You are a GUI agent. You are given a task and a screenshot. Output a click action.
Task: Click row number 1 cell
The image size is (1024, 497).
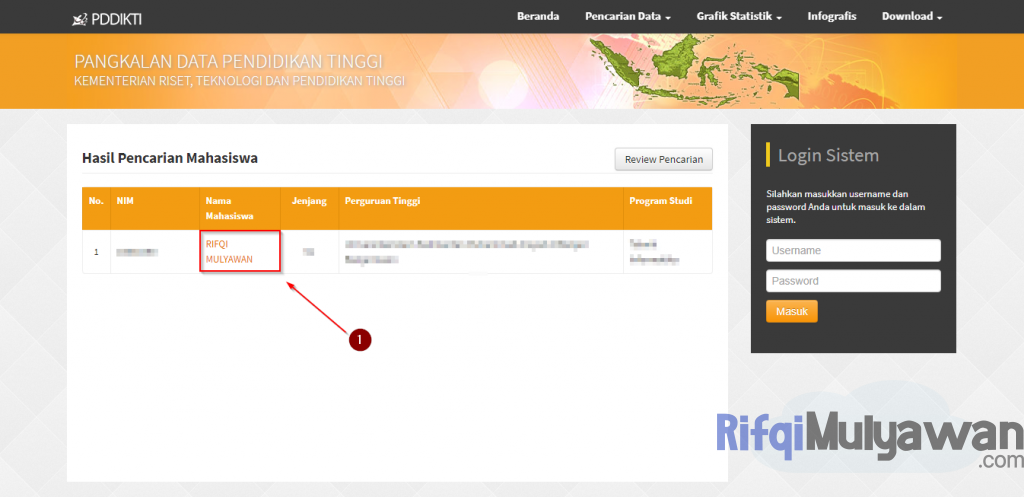click(96, 251)
